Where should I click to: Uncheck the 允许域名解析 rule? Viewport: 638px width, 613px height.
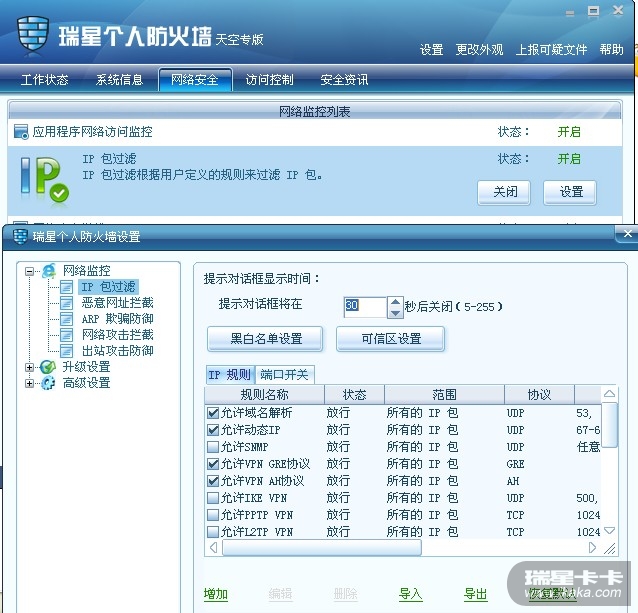tap(213, 413)
